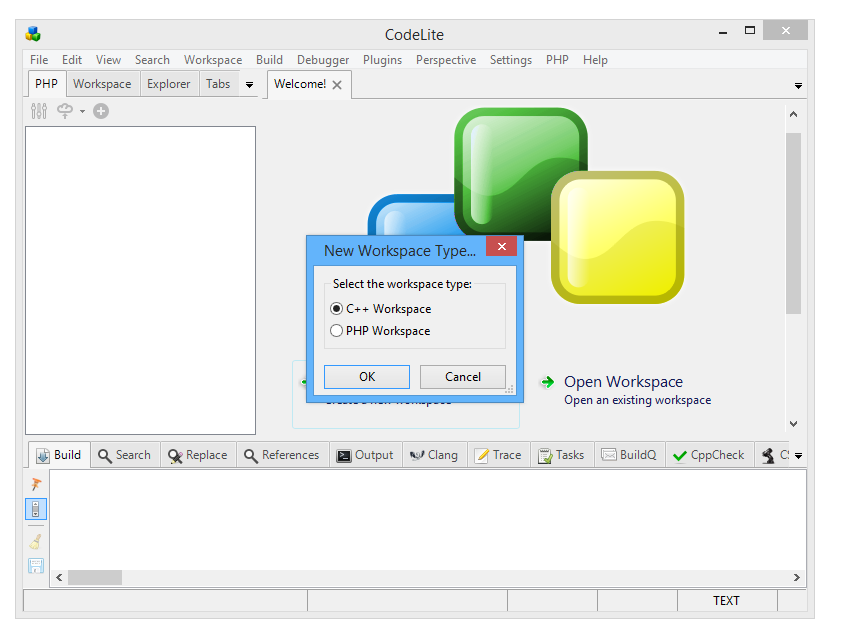Click the PHP workspace settings sliders icon

[39, 111]
